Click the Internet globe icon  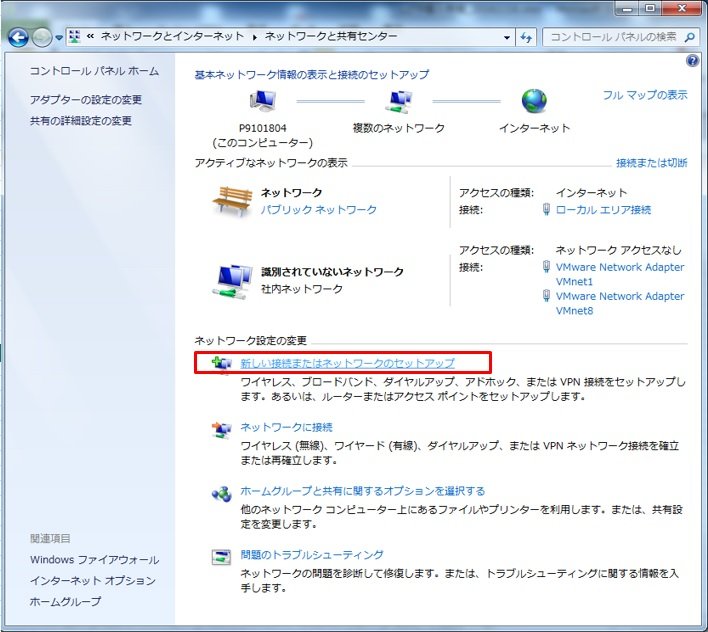click(x=534, y=102)
